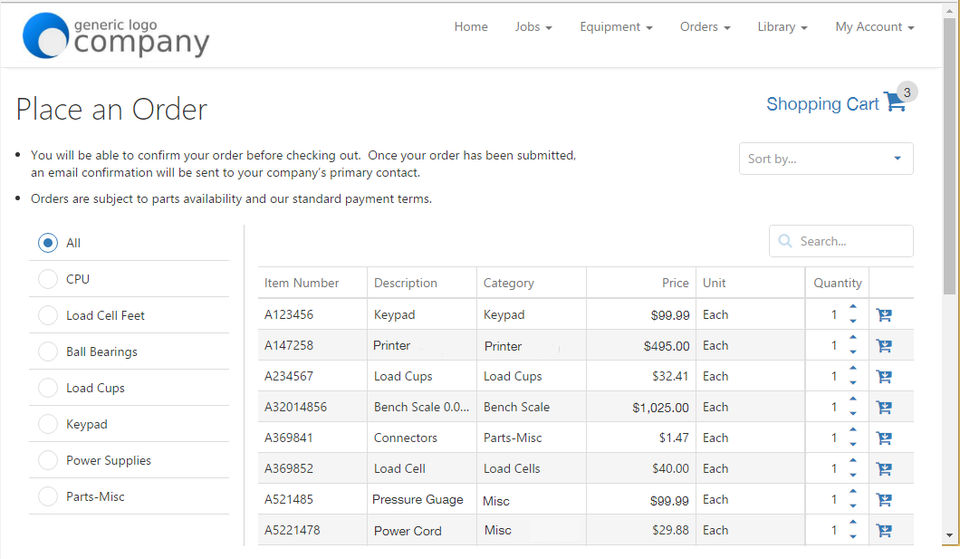Select the CPU category radio button
Screen dimensions: 960x559
[x=48, y=279]
